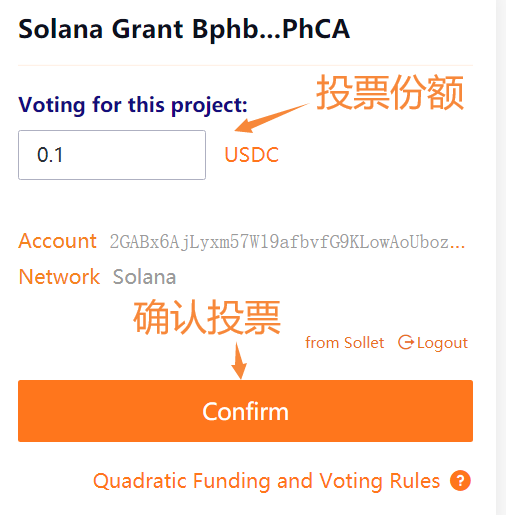The height and width of the screenshot is (515, 506).
Task: Click the 'from Sollet' wallet label
Action: pyautogui.click(x=344, y=343)
